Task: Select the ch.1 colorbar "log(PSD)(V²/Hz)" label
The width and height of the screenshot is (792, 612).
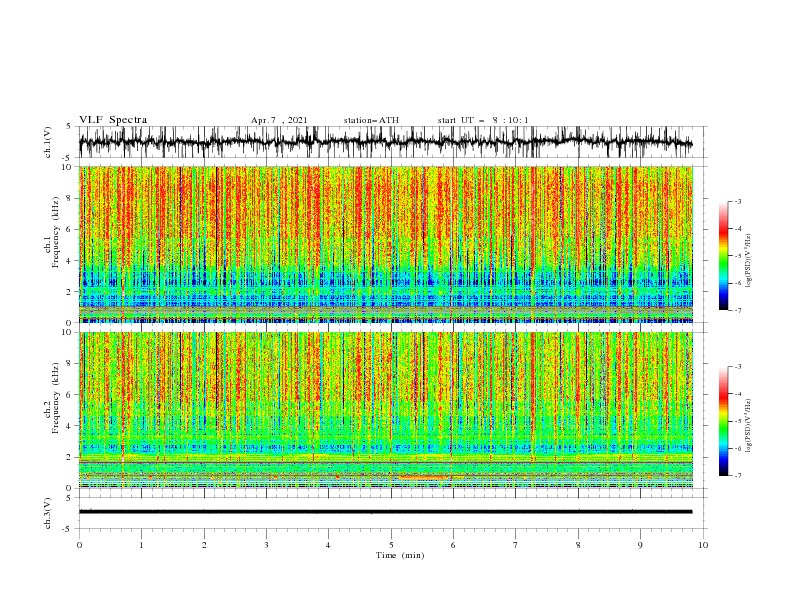Action: click(748, 261)
